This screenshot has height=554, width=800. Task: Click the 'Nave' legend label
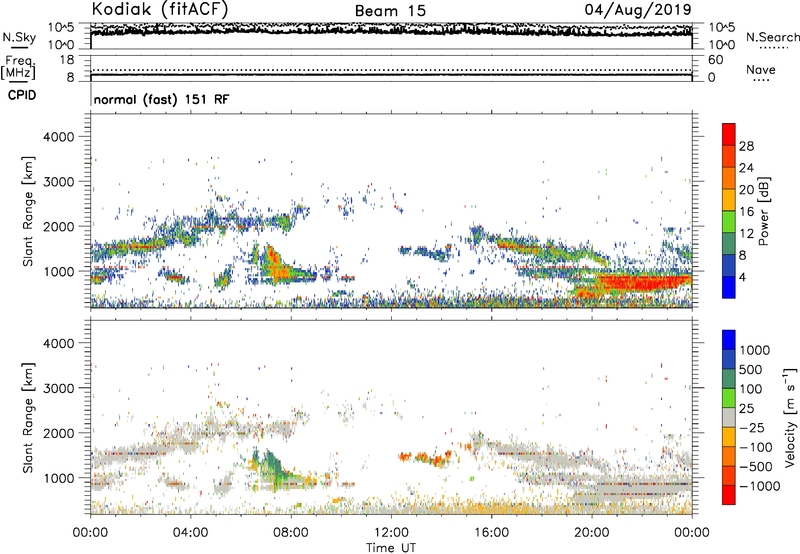click(761, 70)
